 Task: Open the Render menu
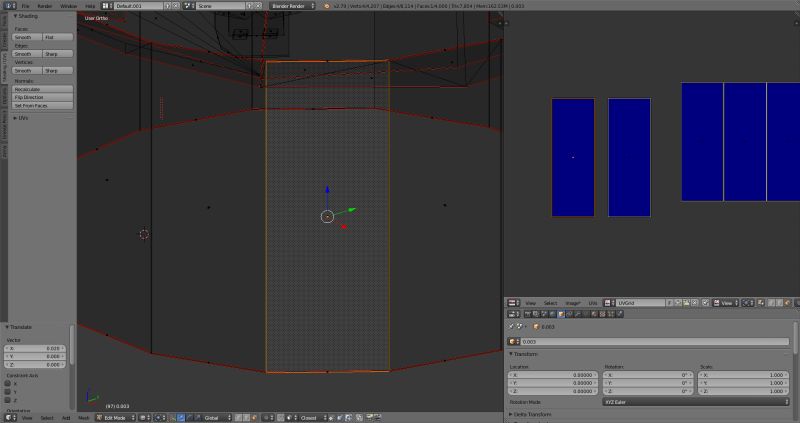pos(45,6)
